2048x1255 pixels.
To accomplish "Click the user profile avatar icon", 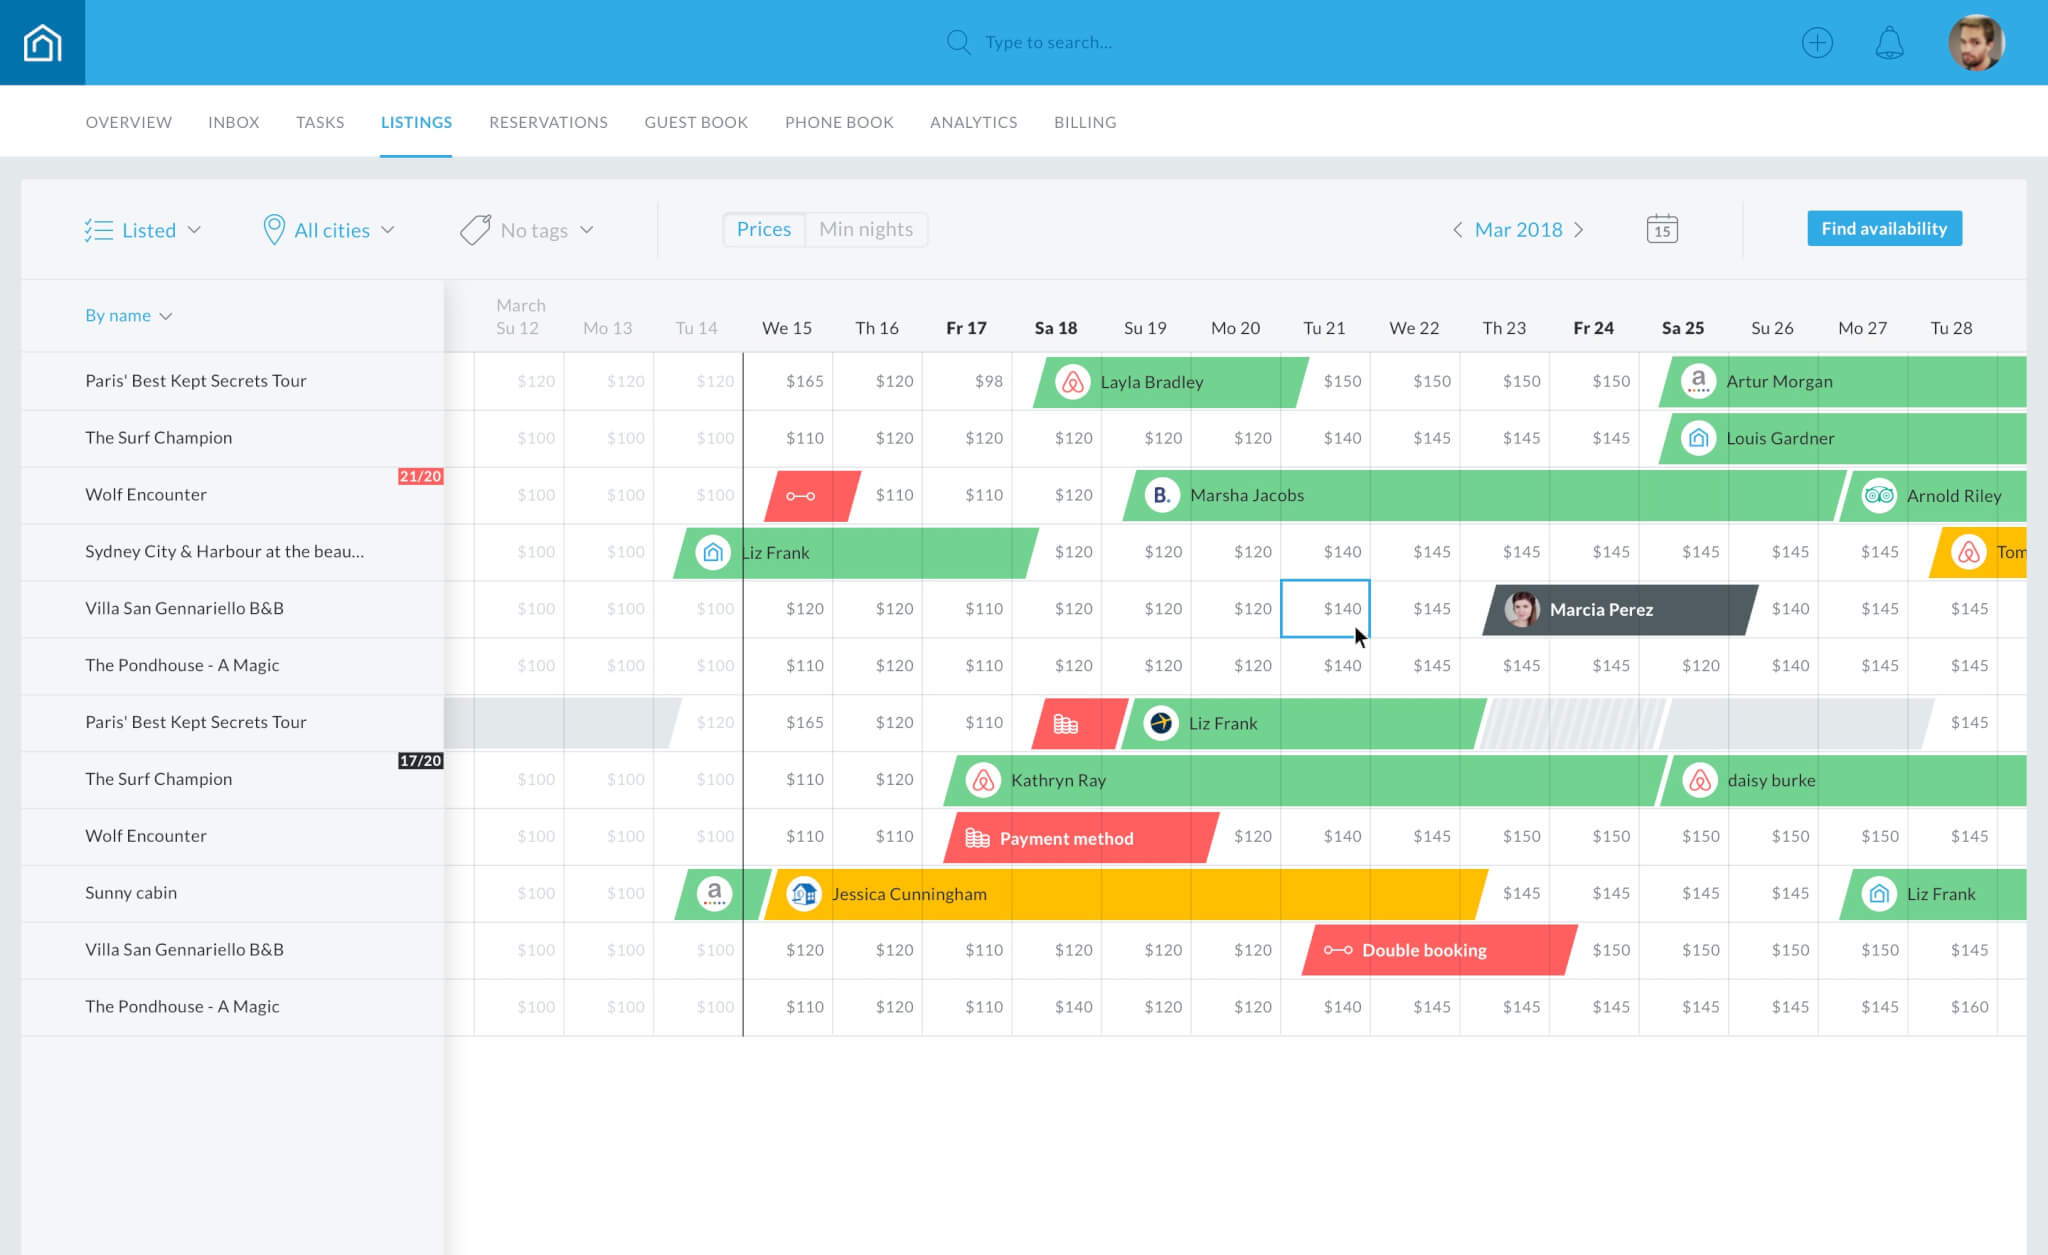I will pyautogui.click(x=1976, y=41).
